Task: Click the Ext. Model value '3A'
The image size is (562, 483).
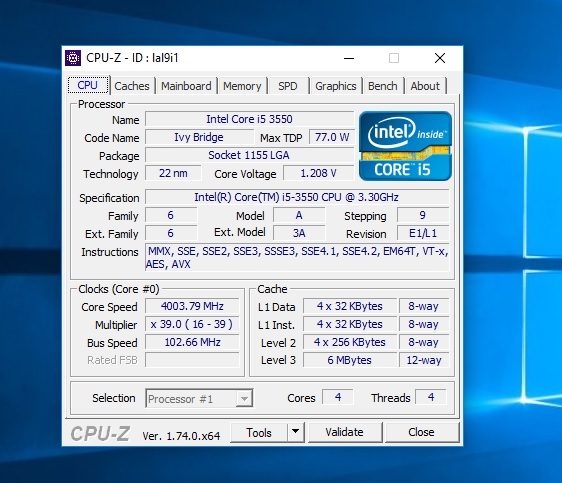Action: [x=299, y=233]
